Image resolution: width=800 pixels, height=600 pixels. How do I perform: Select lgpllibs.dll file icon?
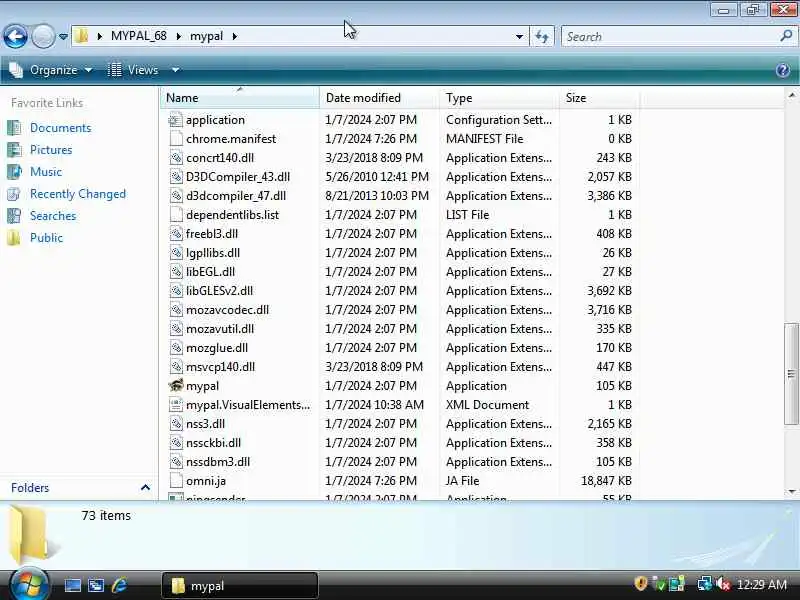pos(175,253)
